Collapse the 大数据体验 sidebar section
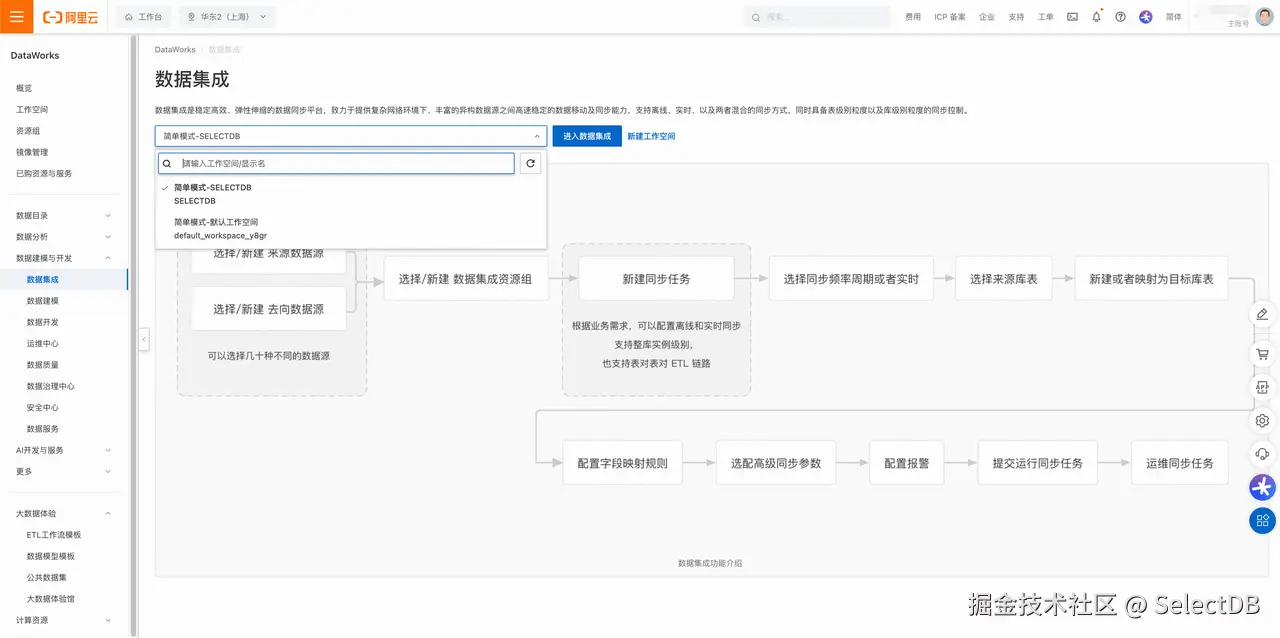1280x638 pixels. click(66, 513)
